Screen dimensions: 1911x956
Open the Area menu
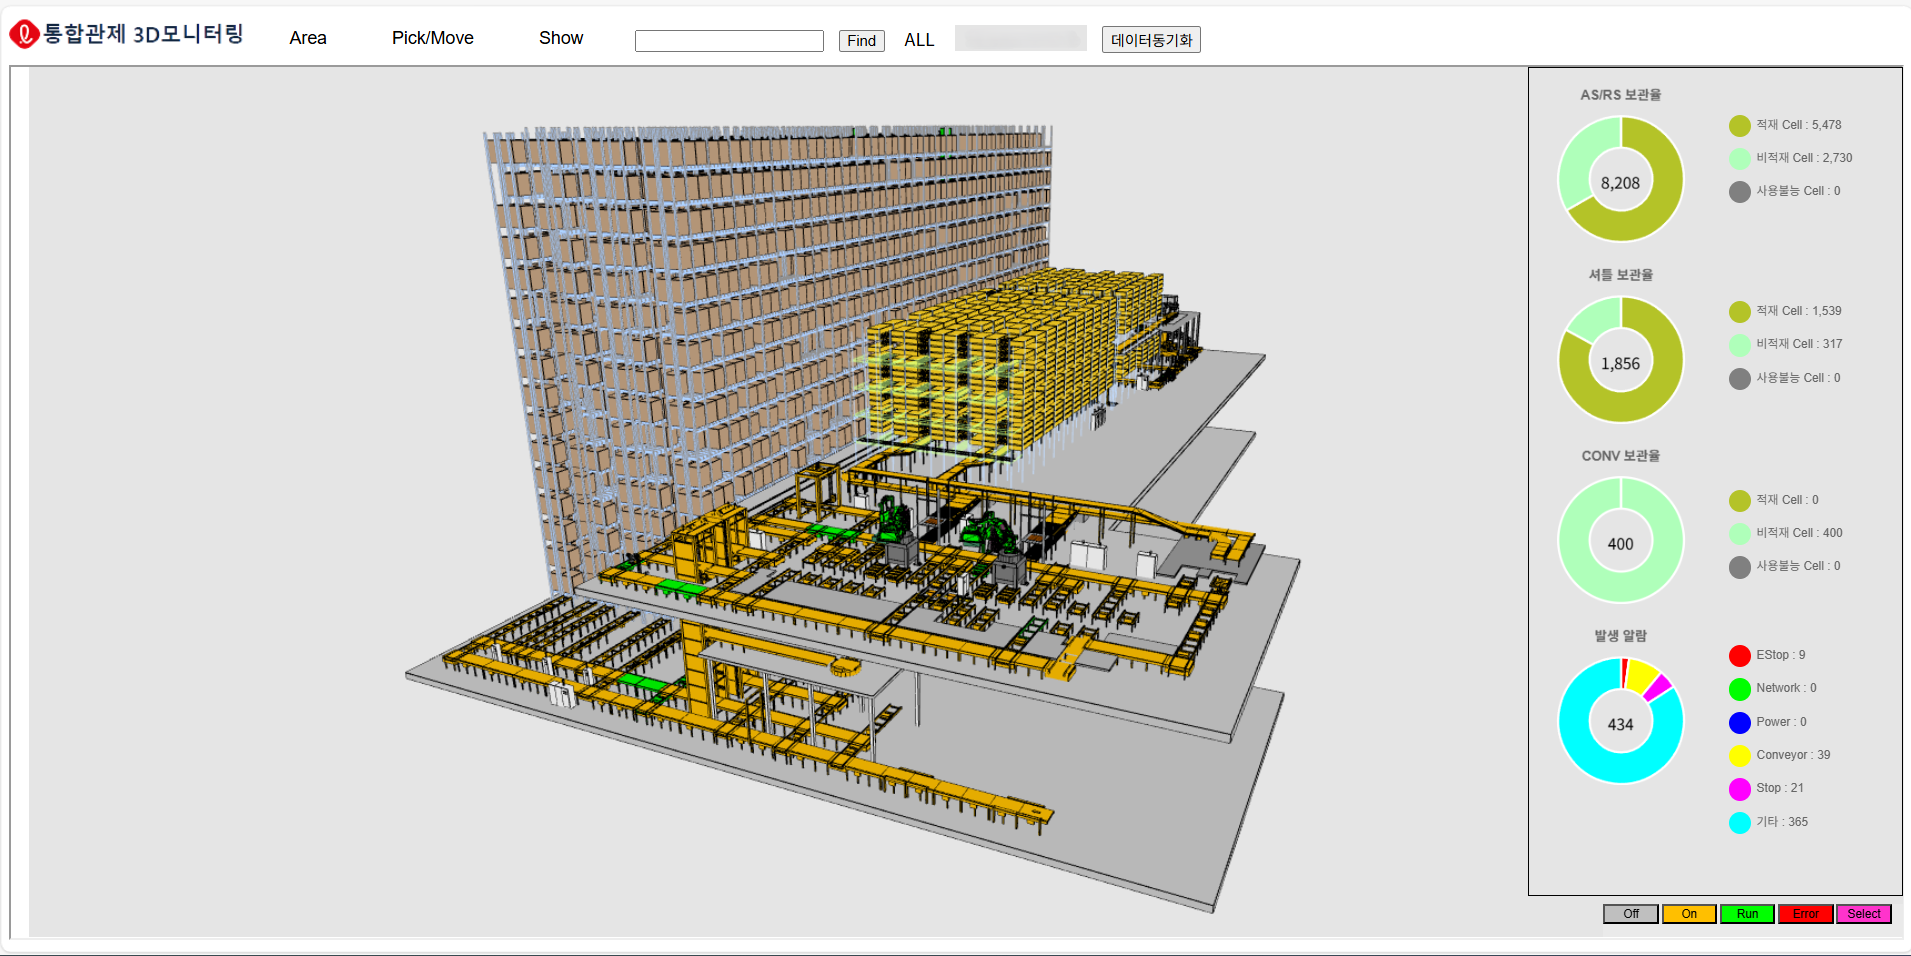(308, 38)
